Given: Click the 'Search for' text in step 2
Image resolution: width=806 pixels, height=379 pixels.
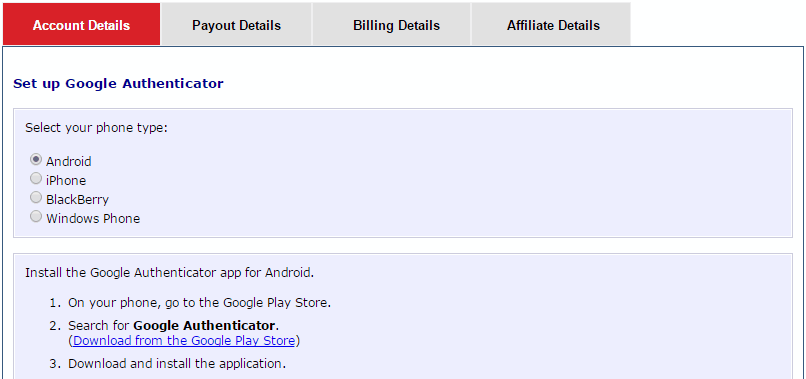Looking at the screenshot, I should 99,326.
